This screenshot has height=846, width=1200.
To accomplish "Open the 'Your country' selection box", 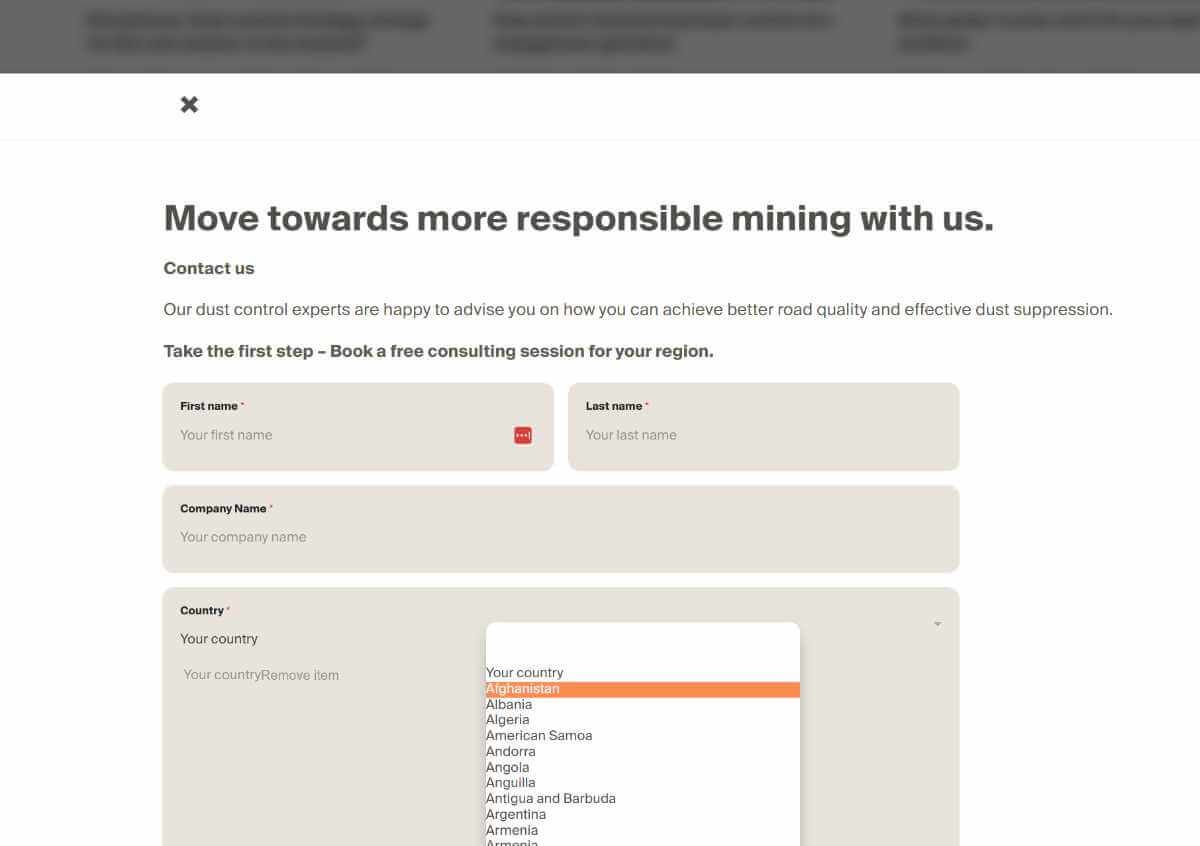I will tap(219, 639).
